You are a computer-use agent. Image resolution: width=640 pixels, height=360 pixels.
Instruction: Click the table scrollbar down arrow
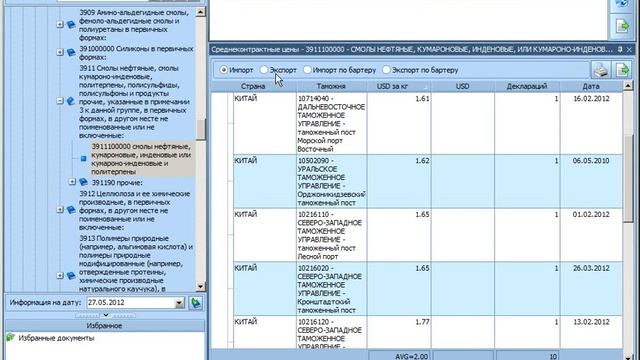click(628, 357)
